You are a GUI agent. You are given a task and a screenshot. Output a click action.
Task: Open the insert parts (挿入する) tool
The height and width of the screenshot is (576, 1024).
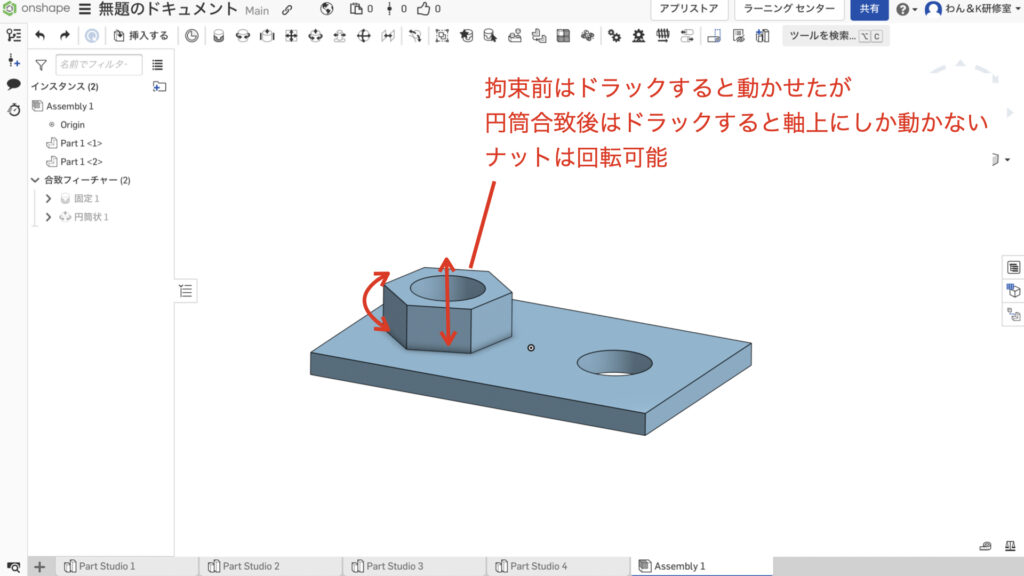[141, 36]
